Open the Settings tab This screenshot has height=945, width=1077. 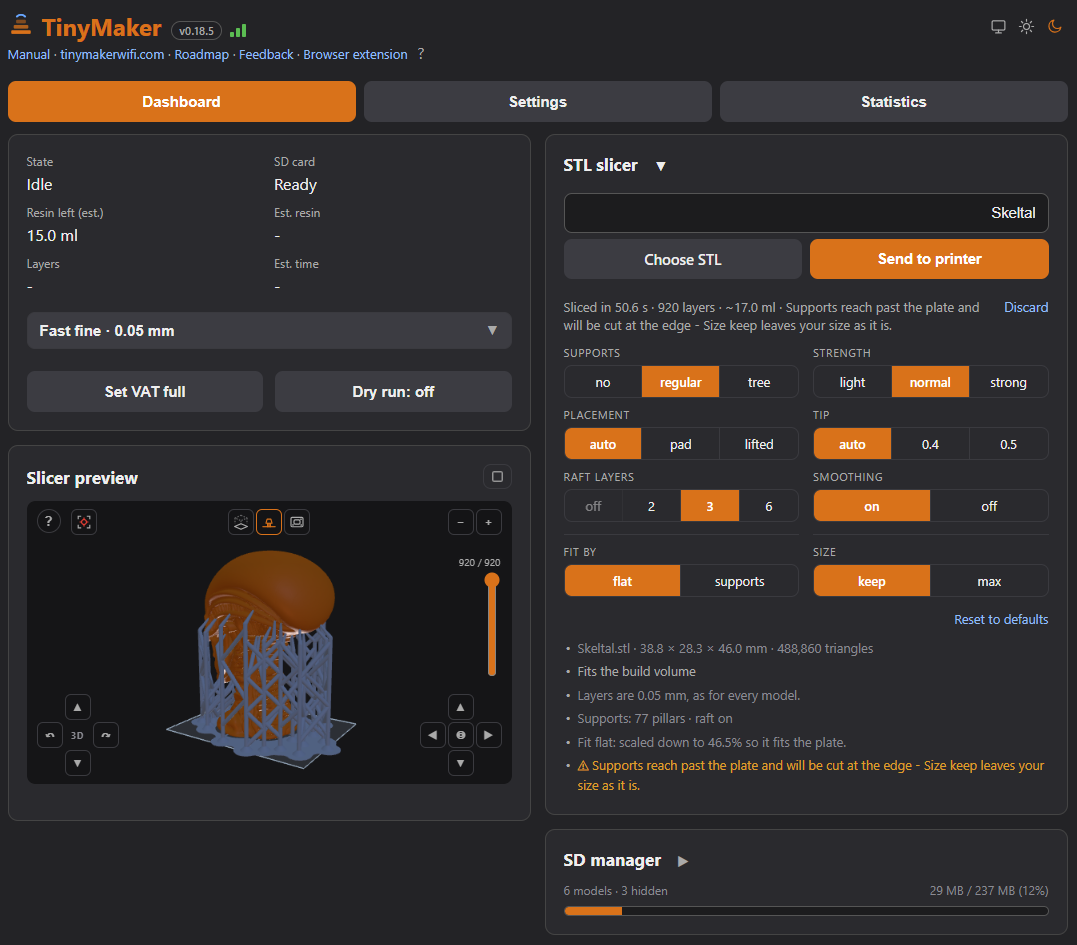point(538,102)
